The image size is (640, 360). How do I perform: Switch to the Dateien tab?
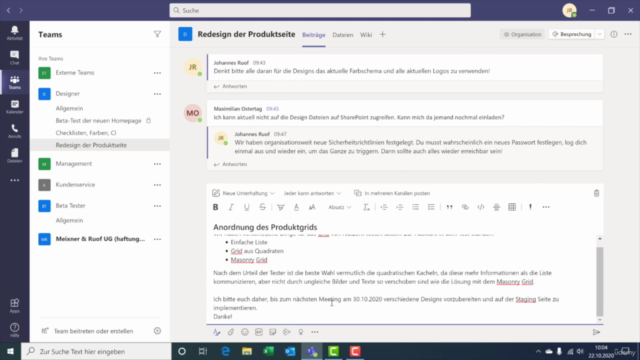click(342, 35)
